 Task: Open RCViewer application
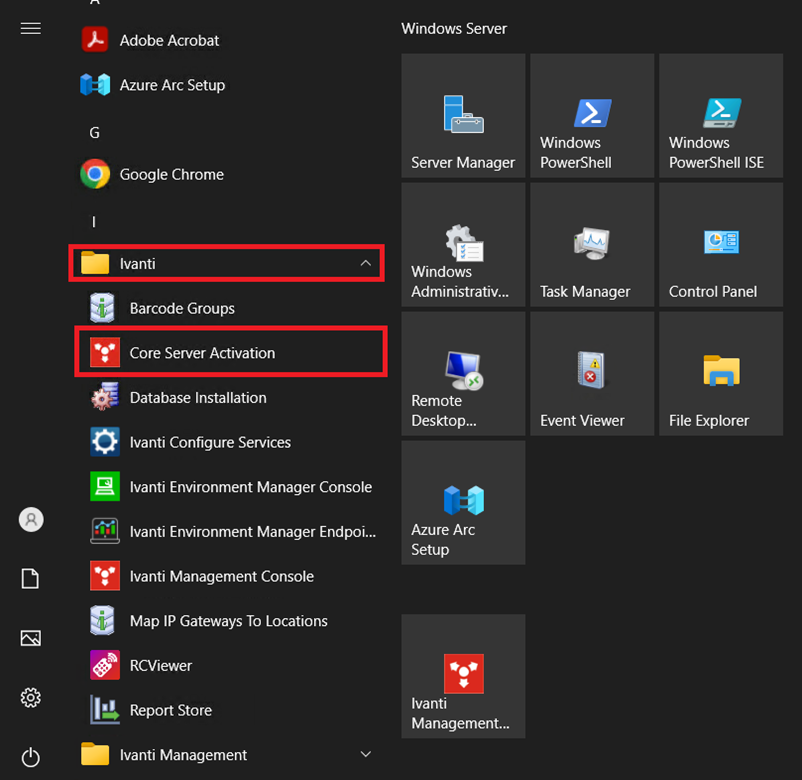(160, 665)
